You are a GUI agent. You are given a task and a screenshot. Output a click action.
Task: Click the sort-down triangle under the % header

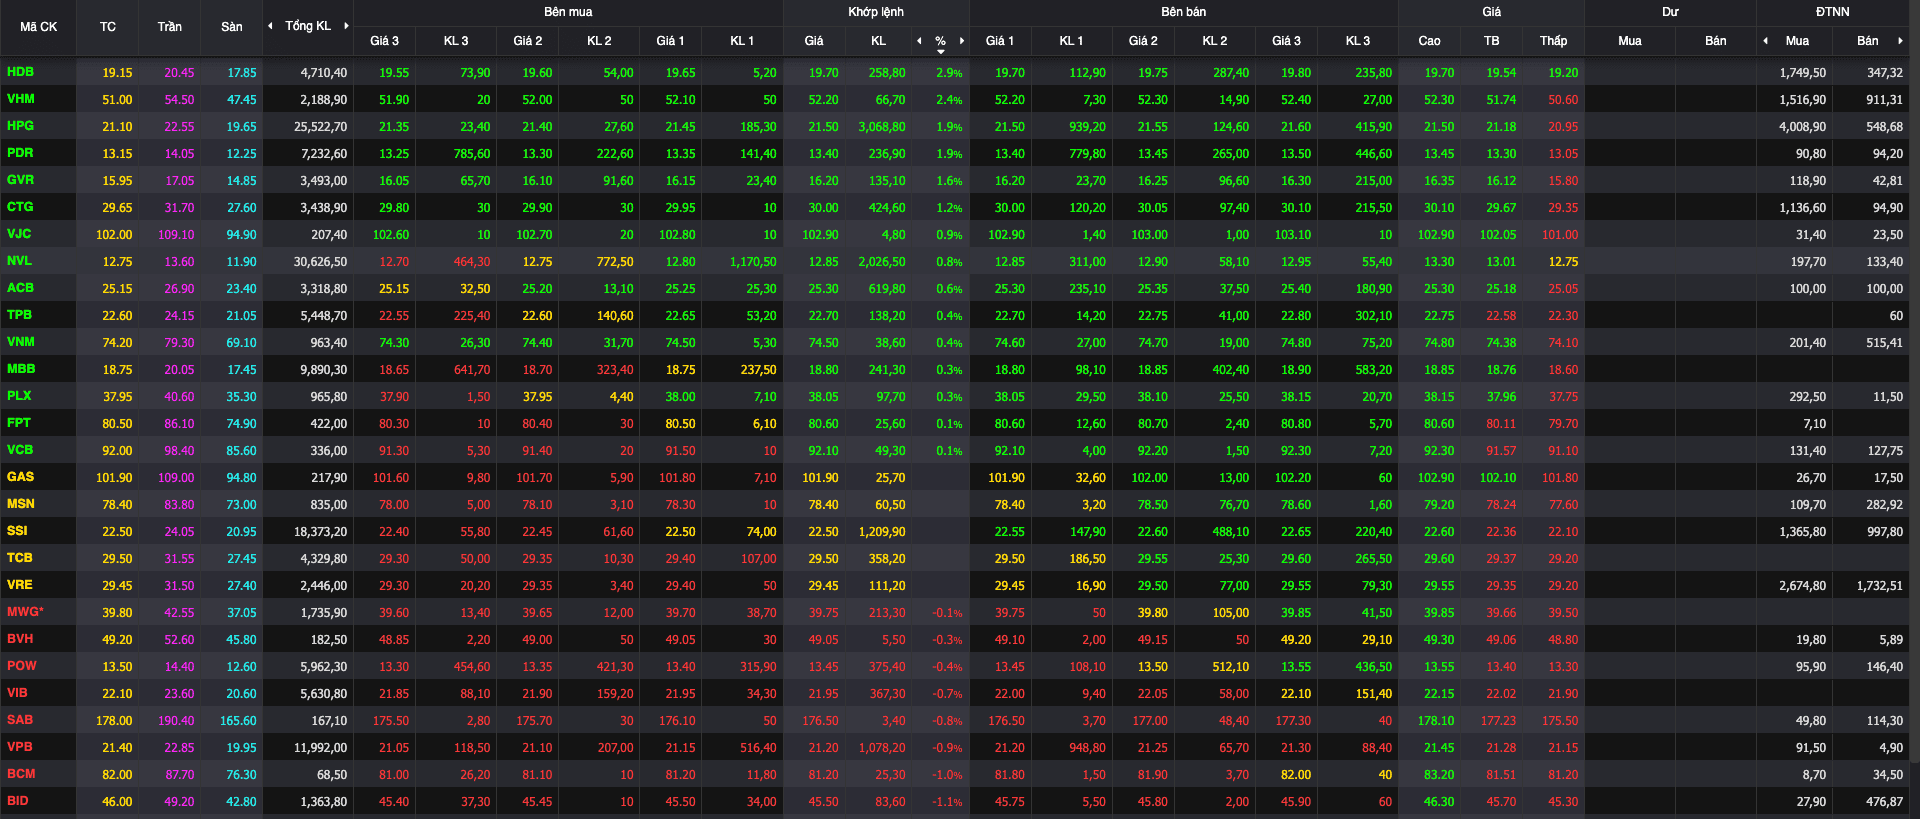[x=940, y=51]
